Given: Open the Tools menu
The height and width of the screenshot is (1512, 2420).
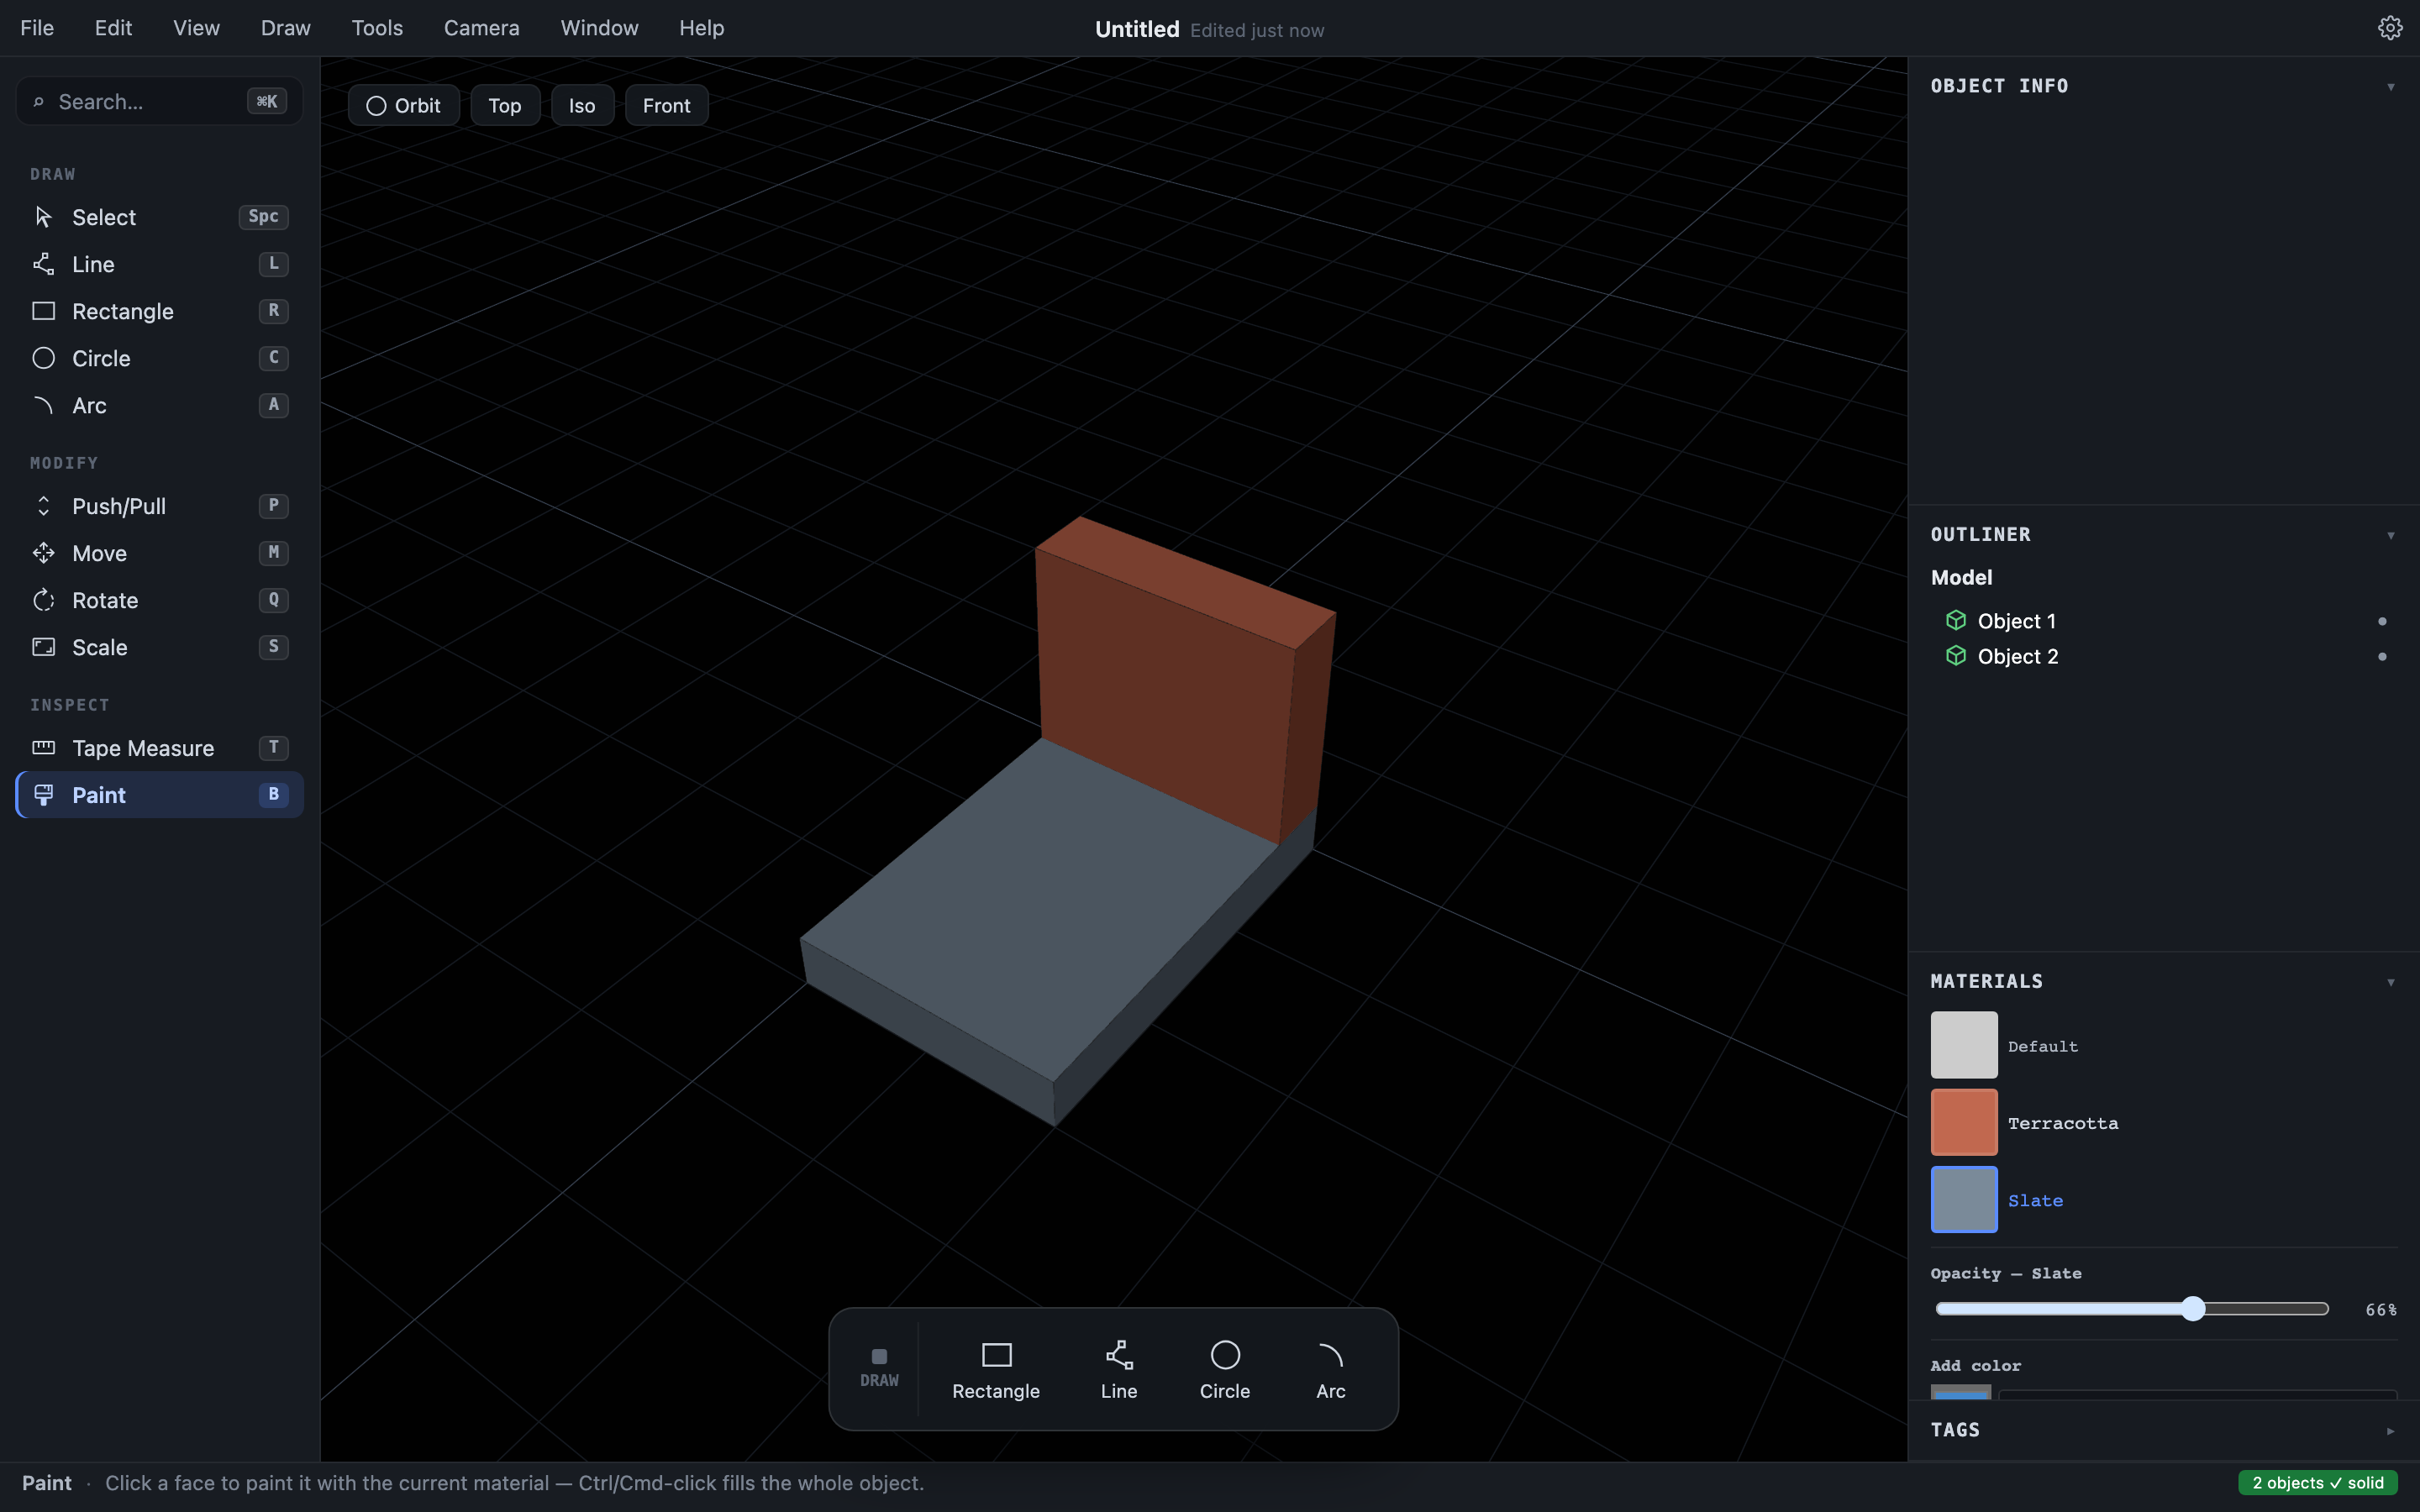Looking at the screenshot, I should pyautogui.click(x=377, y=28).
